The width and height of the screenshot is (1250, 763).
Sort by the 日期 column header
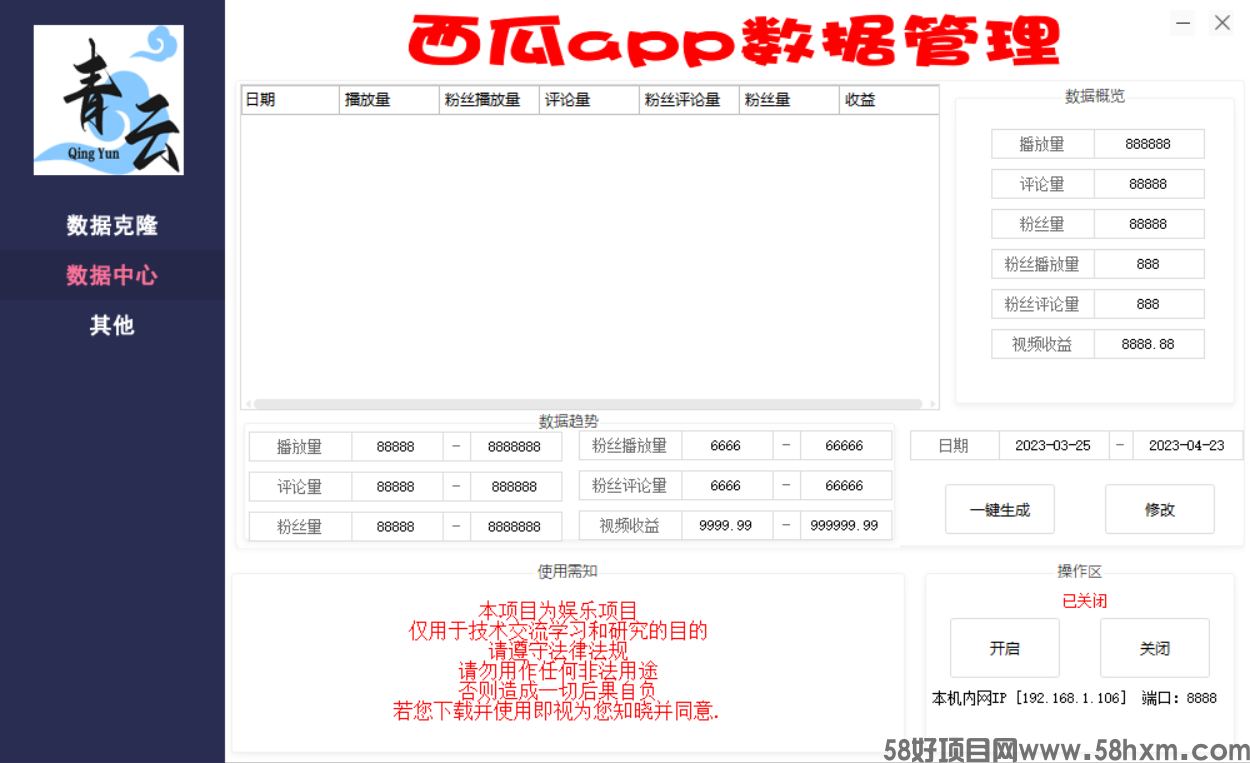click(290, 100)
